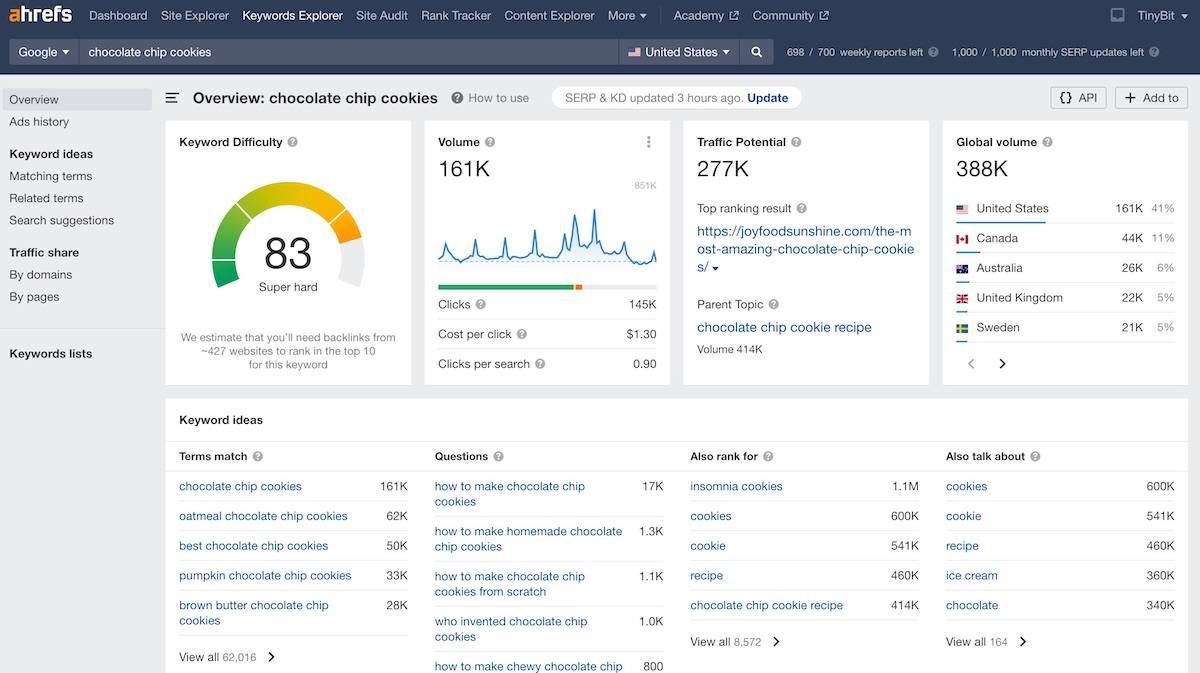The image size is (1200, 673).
Task: Open the joyfoodsunshine top ranking URL
Action: (x=804, y=249)
